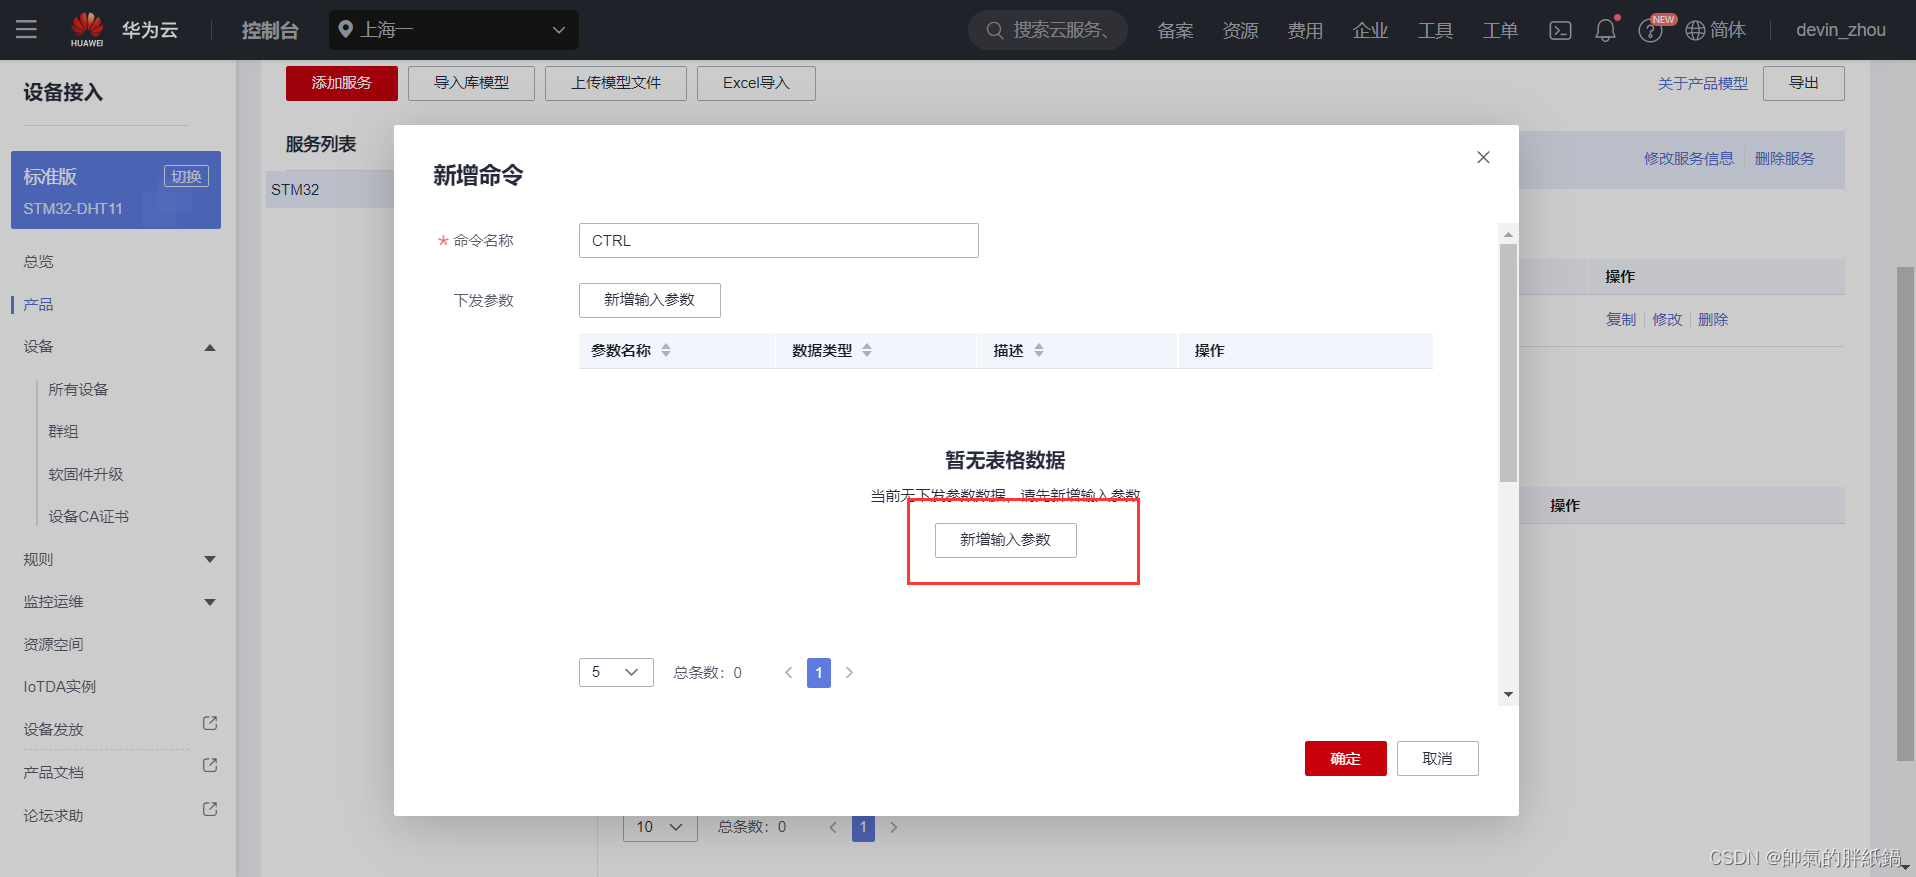Click the globe language icon
The width and height of the screenshot is (1916, 877).
[1695, 30]
